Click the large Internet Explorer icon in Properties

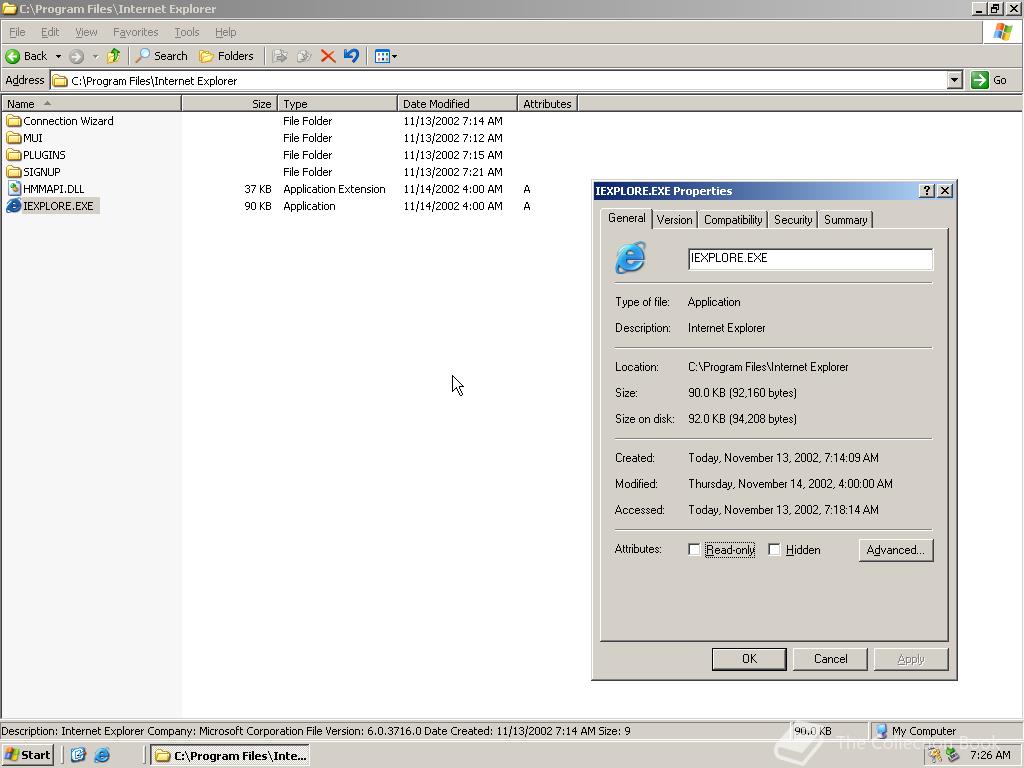(631, 257)
